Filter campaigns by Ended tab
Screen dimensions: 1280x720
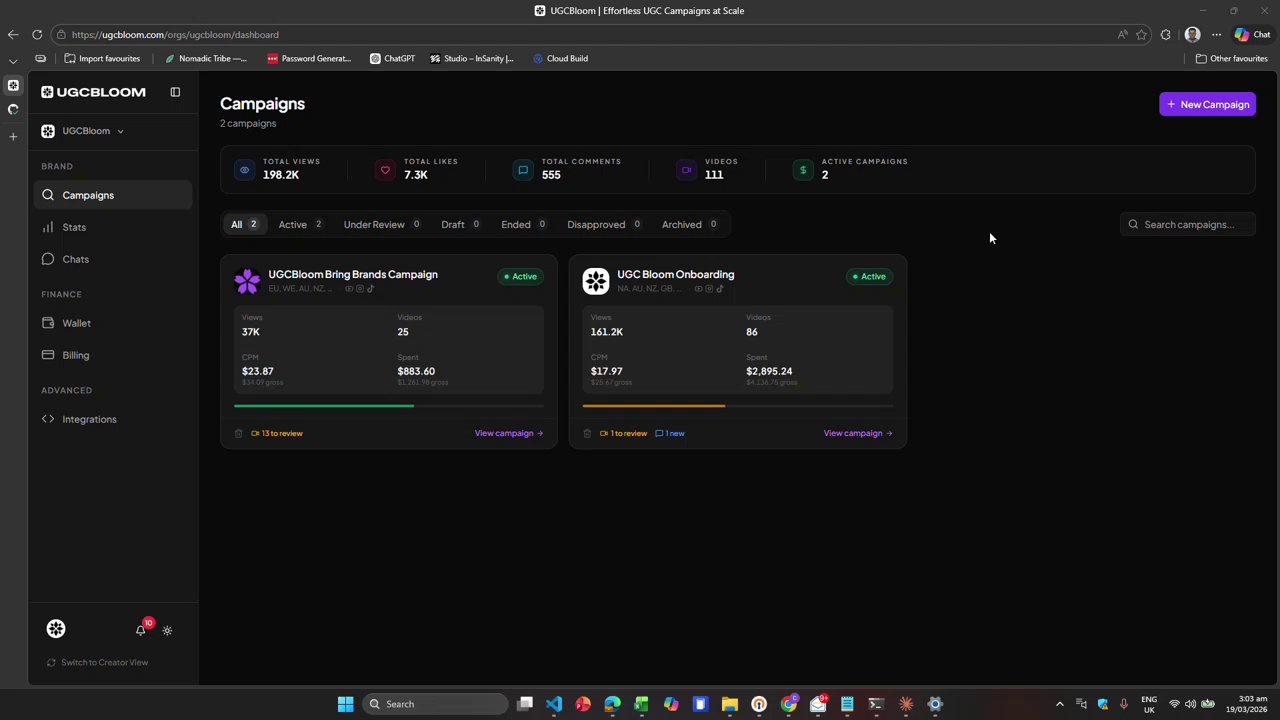(x=523, y=224)
